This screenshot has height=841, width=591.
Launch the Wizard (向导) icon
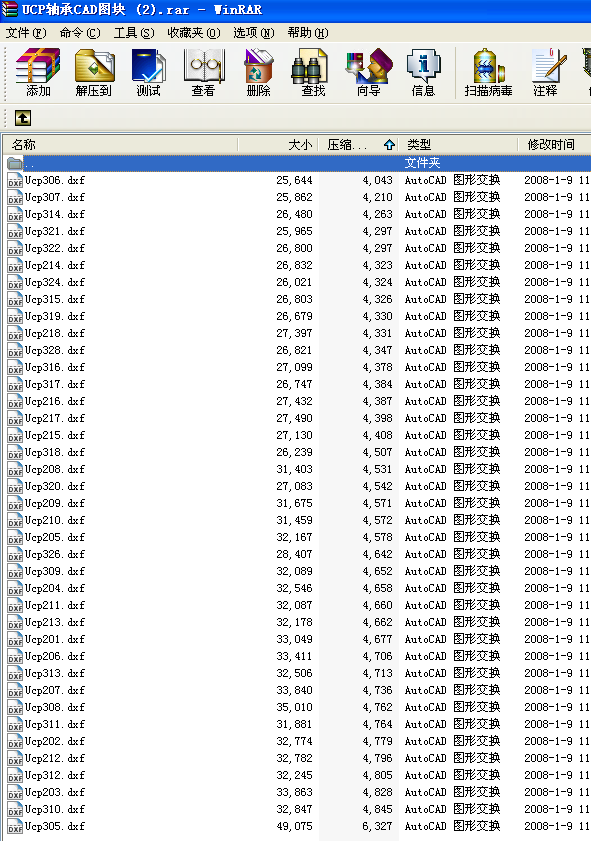pyautogui.click(x=368, y=72)
